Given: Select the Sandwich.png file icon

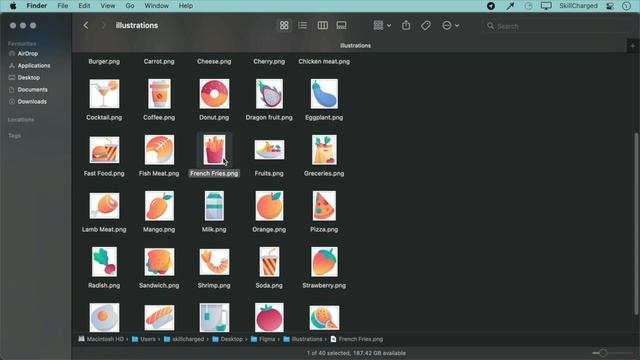Looking at the screenshot, I should (159, 262).
